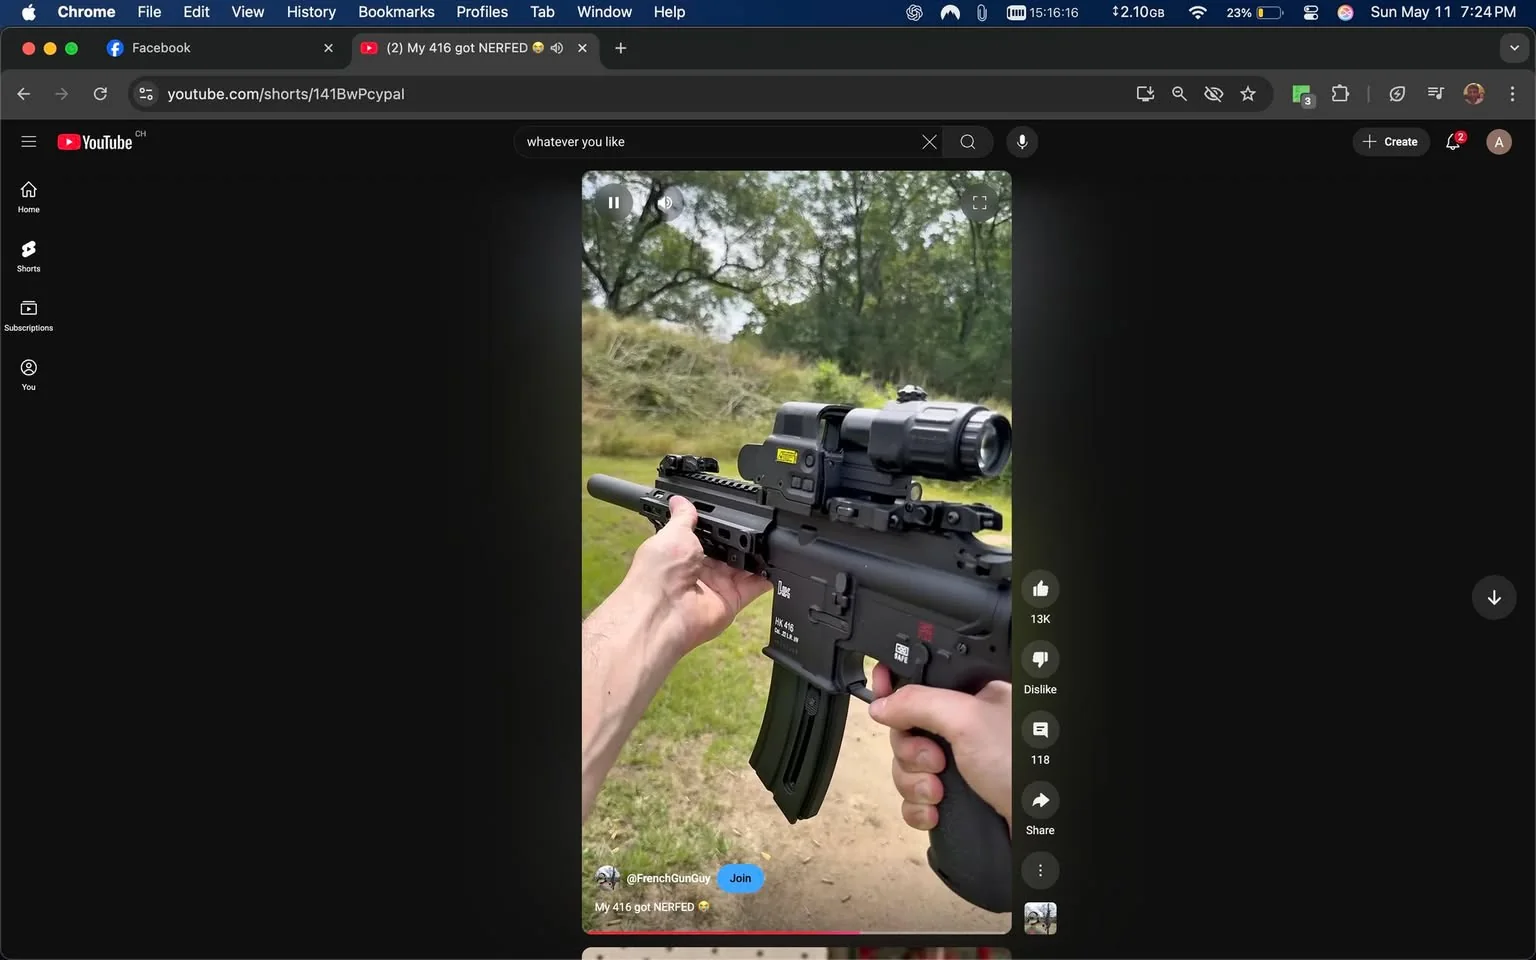
Task: Open the green extension with badge 3
Action: [x=1302, y=94]
